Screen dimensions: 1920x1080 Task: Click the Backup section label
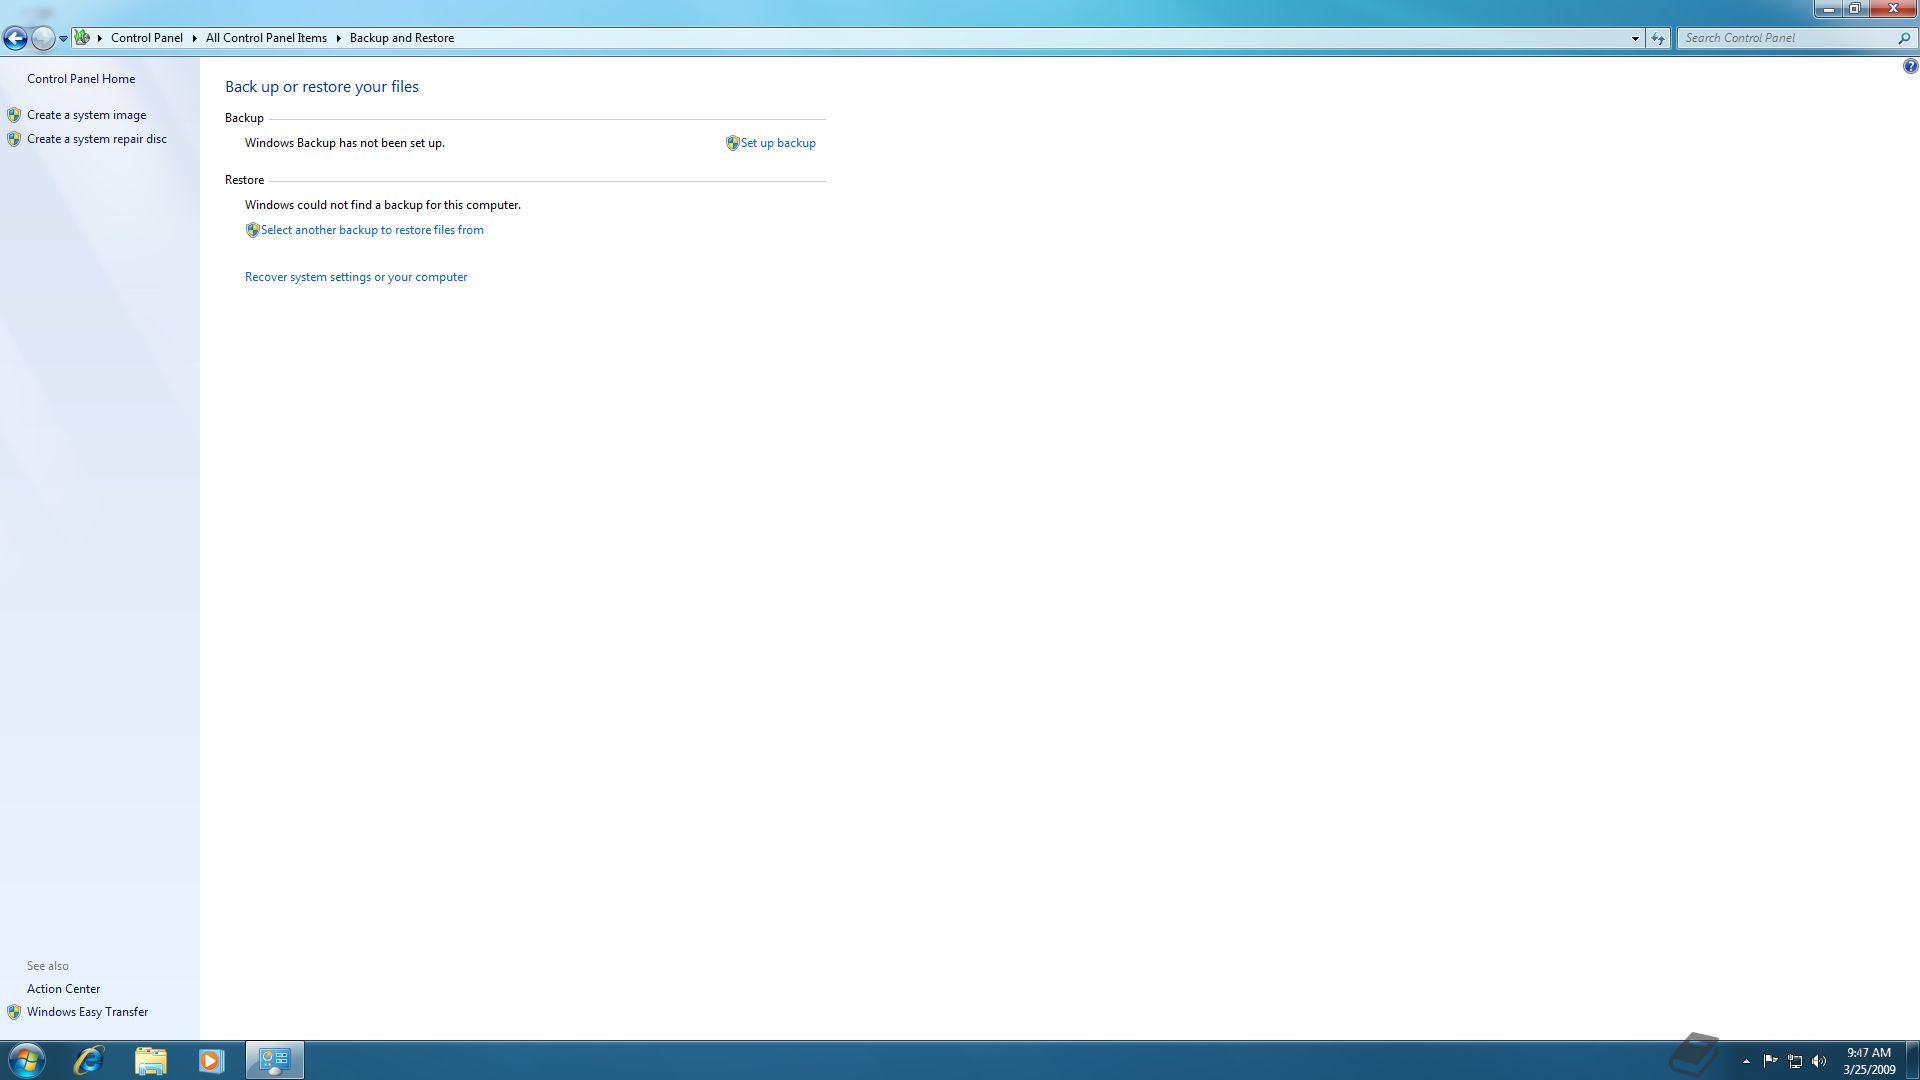[244, 118]
